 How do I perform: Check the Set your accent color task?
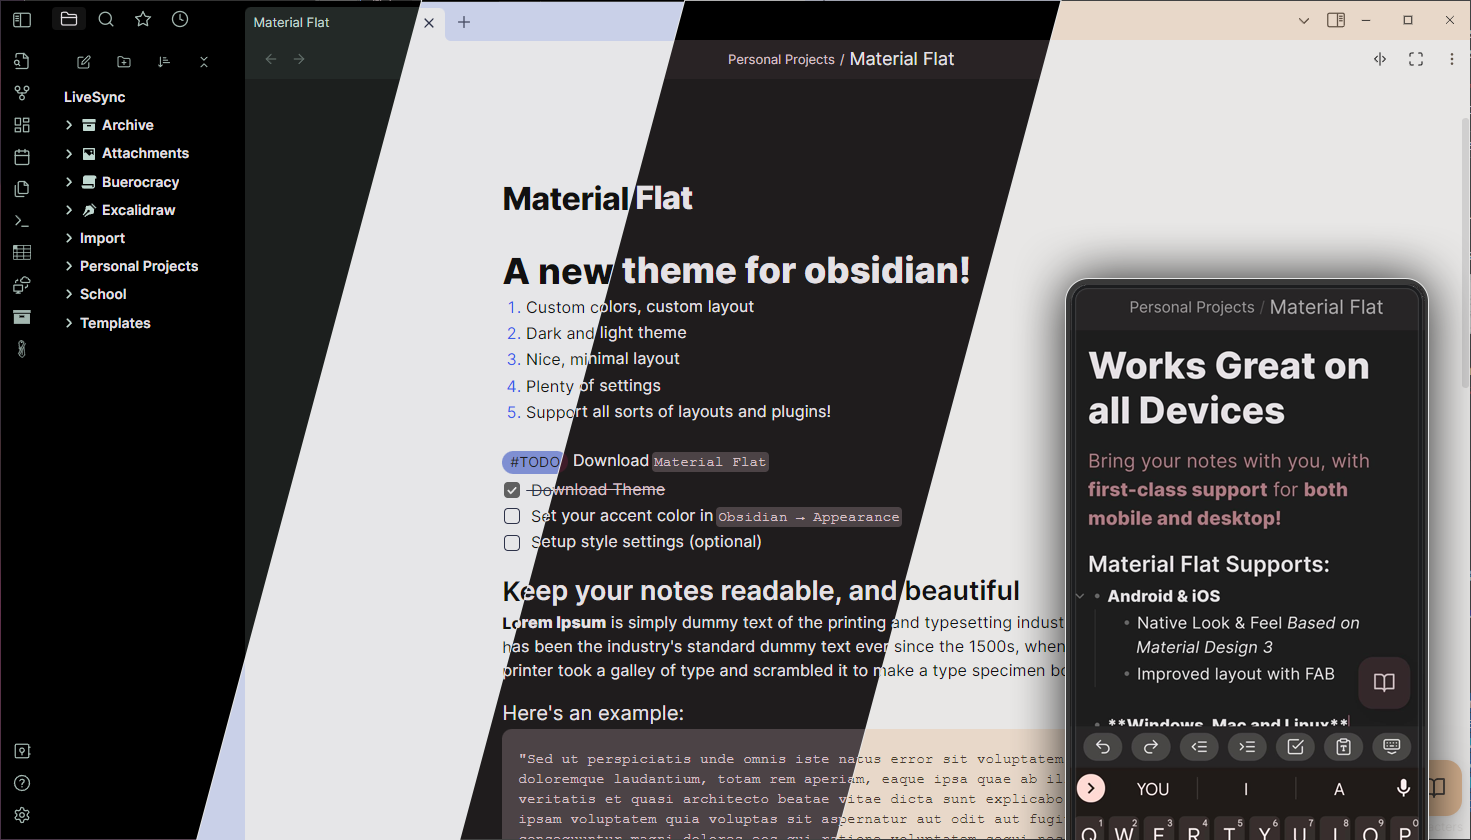(x=512, y=516)
